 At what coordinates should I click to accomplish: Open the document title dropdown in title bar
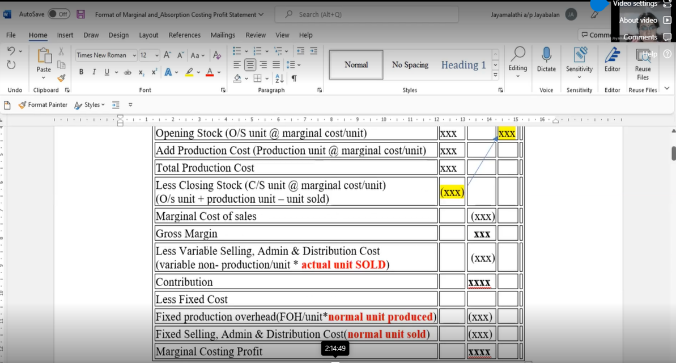click(261, 15)
